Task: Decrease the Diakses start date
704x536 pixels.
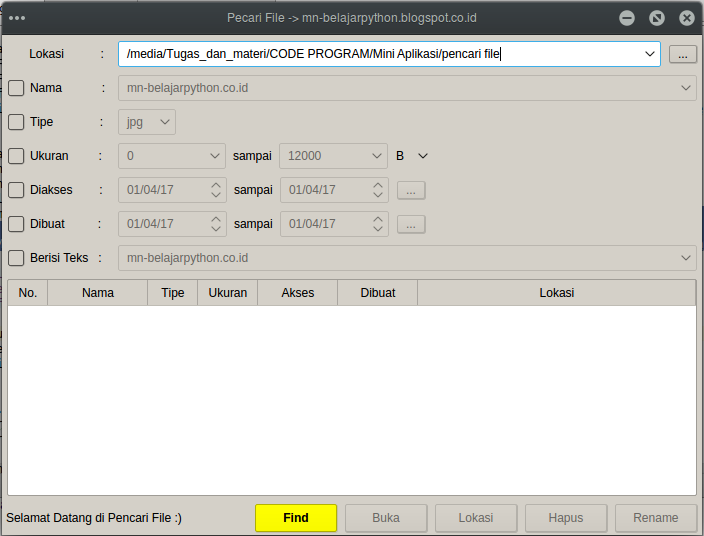Action: [216, 195]
